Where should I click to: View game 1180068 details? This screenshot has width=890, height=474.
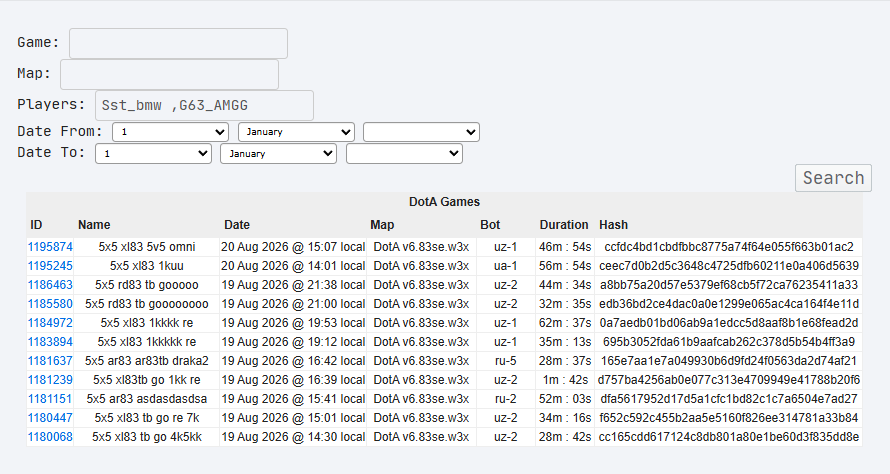50,437
